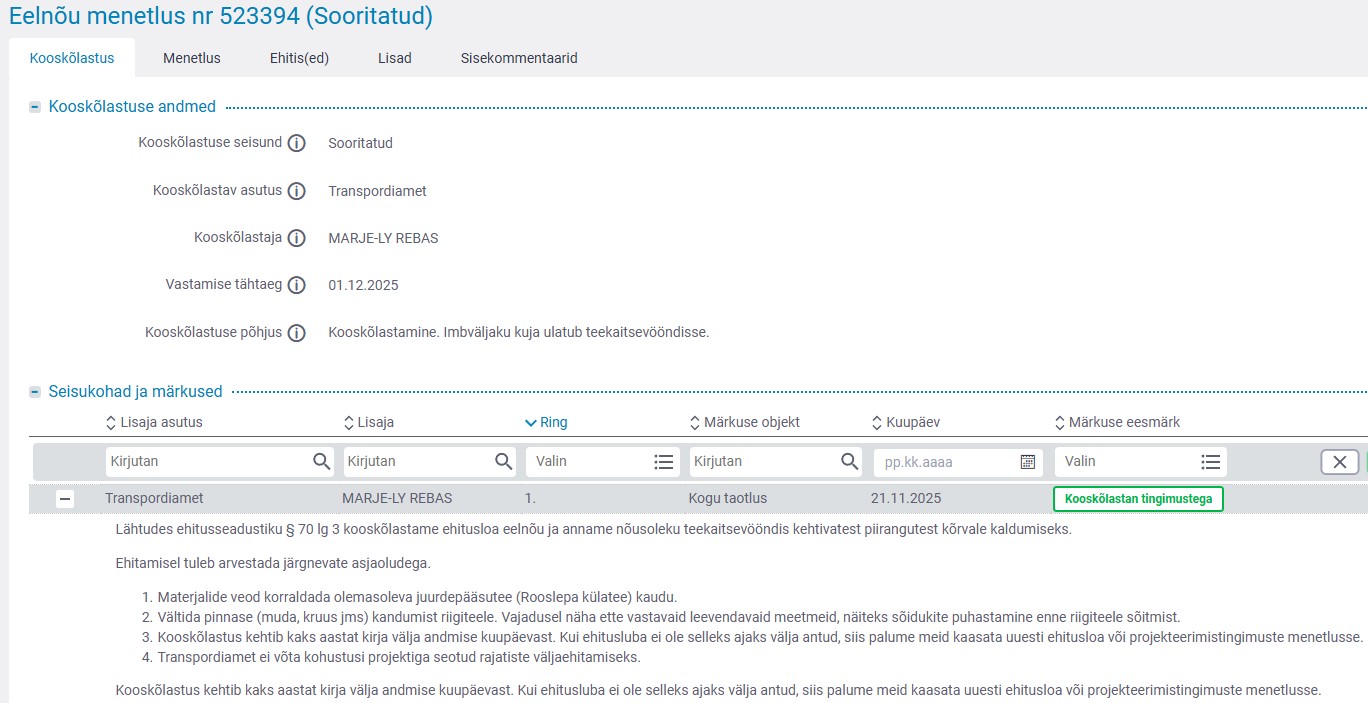Click info icon beside Kooskõlastav asutus
This screenshot has width=1368, height=703.
tap(296, 191)
